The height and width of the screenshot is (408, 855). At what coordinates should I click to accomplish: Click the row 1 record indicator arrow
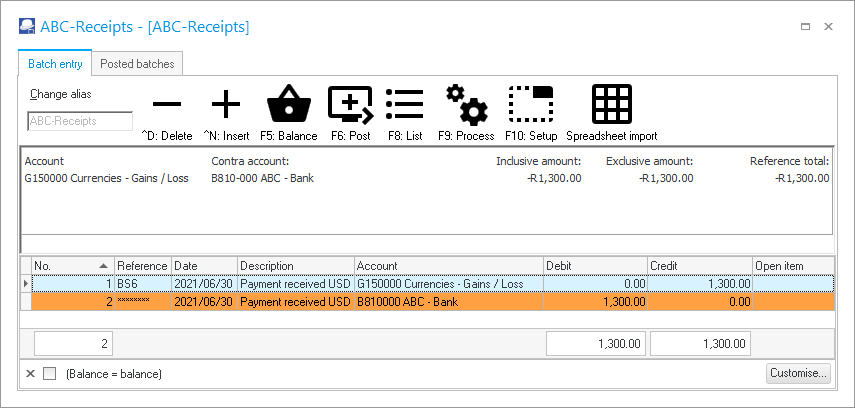click(25, 284)
